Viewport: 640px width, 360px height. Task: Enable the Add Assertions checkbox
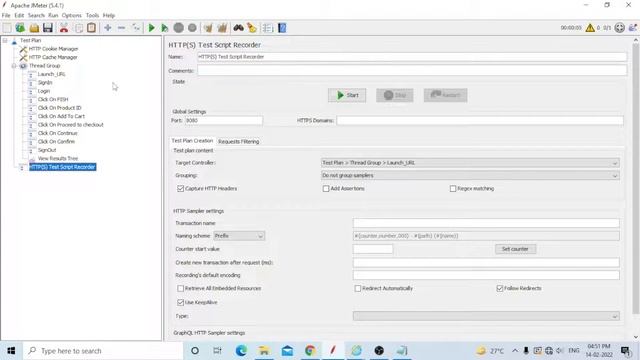[326, 189]
